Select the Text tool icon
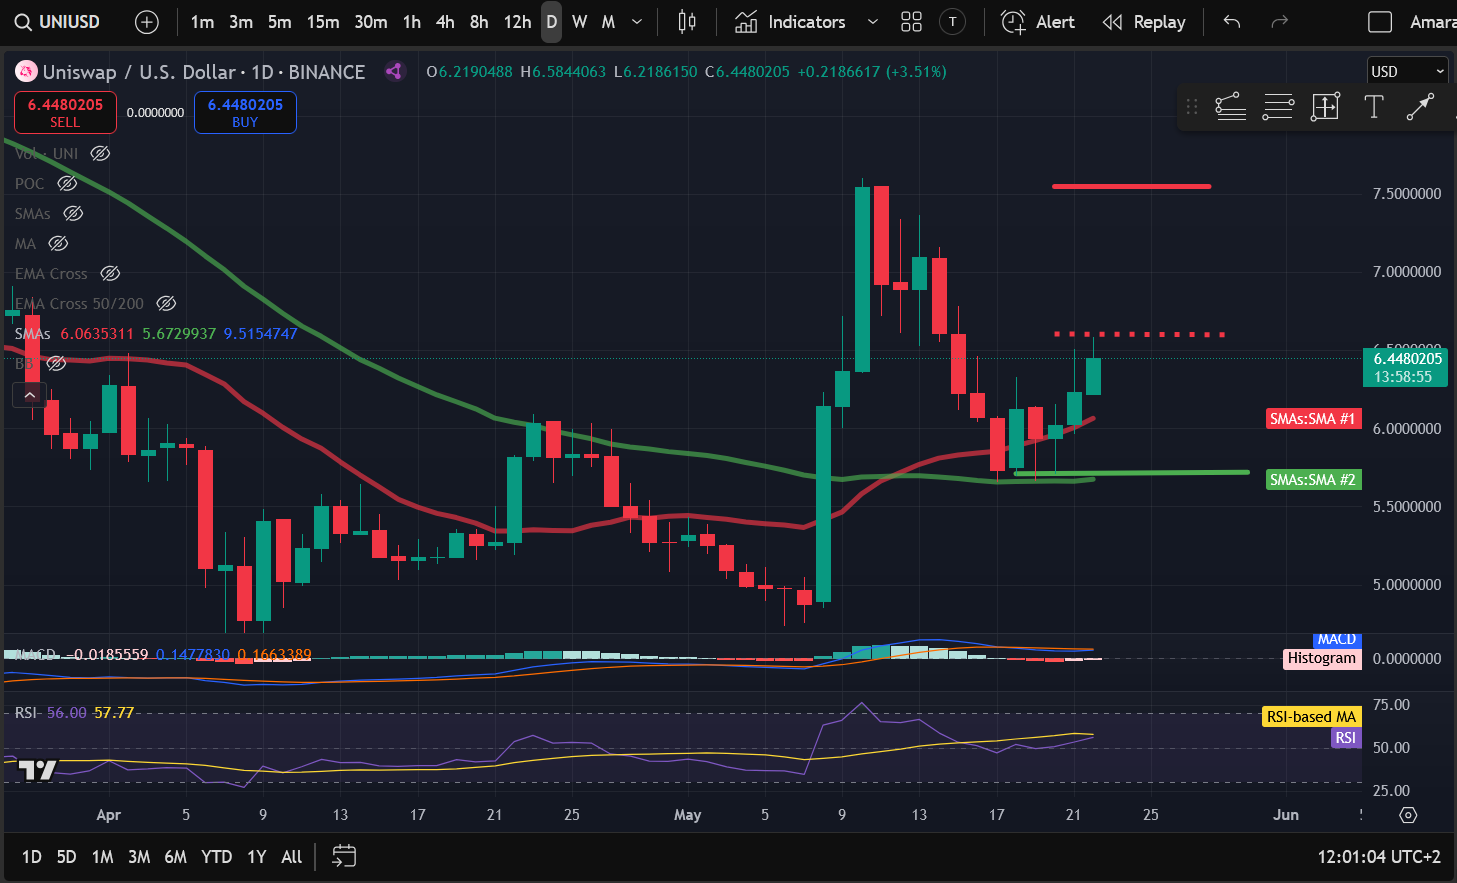The width and height of the screenshot is (1457, 883). coord(1374,107)
